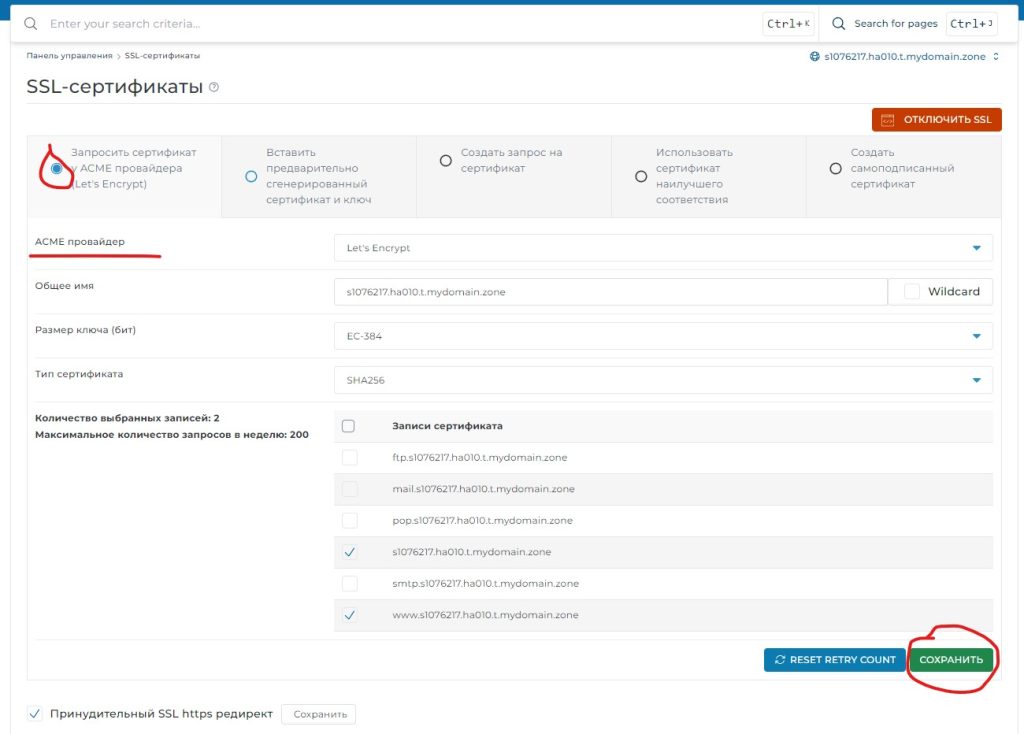
Task: Open the domain selector at top right
Action: (x=904, y=57)
